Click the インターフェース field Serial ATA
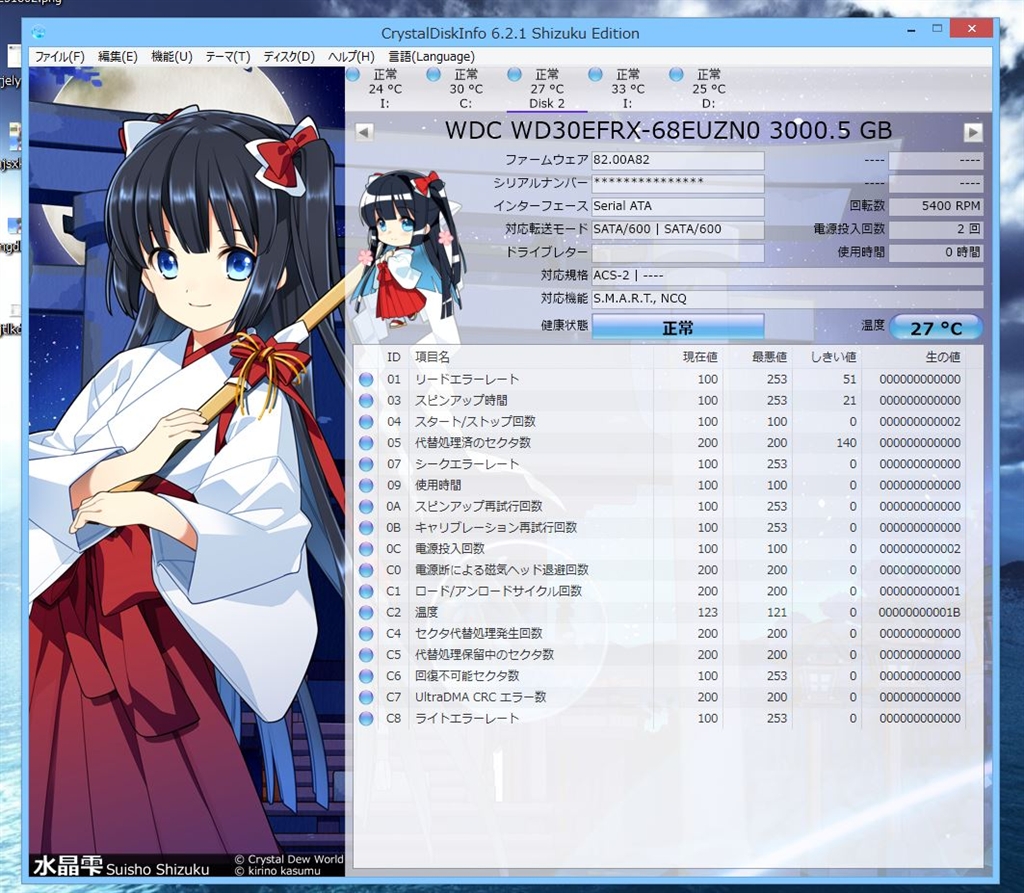1024x893 pixels. [x=678, y=206]
